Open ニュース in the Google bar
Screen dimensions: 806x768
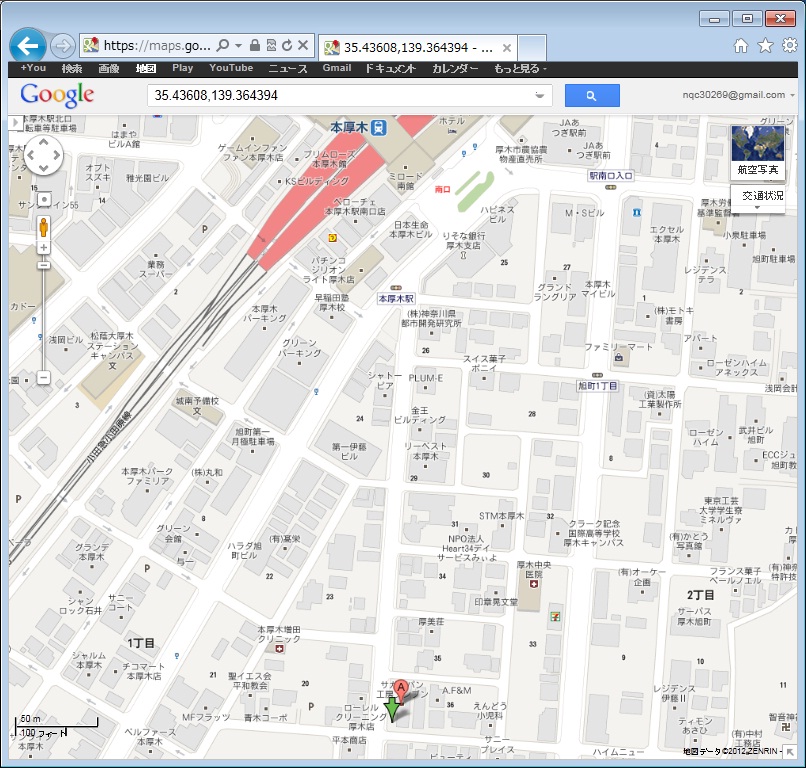[x=288, y=68]
